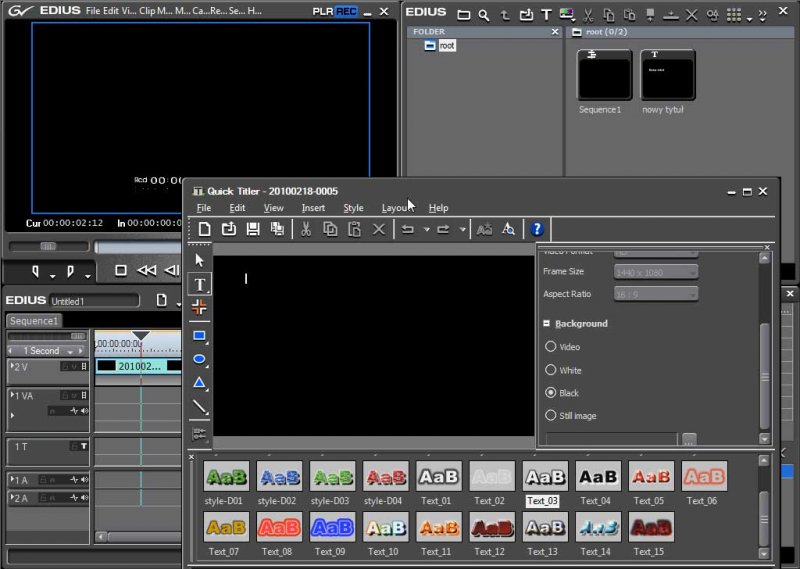Pick the Triangle shape tool
The width and height of the screenshot is (800, 569).
pyautogui.click(x=200, y=383)
